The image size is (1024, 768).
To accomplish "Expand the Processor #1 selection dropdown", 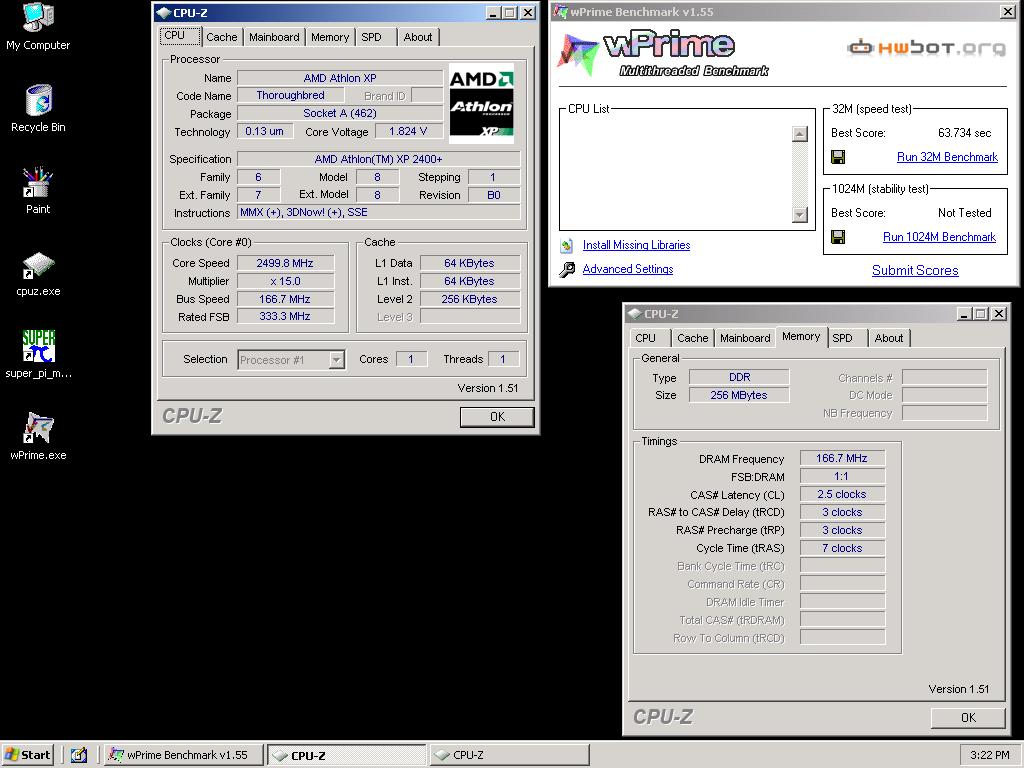I will pos(337,360).
